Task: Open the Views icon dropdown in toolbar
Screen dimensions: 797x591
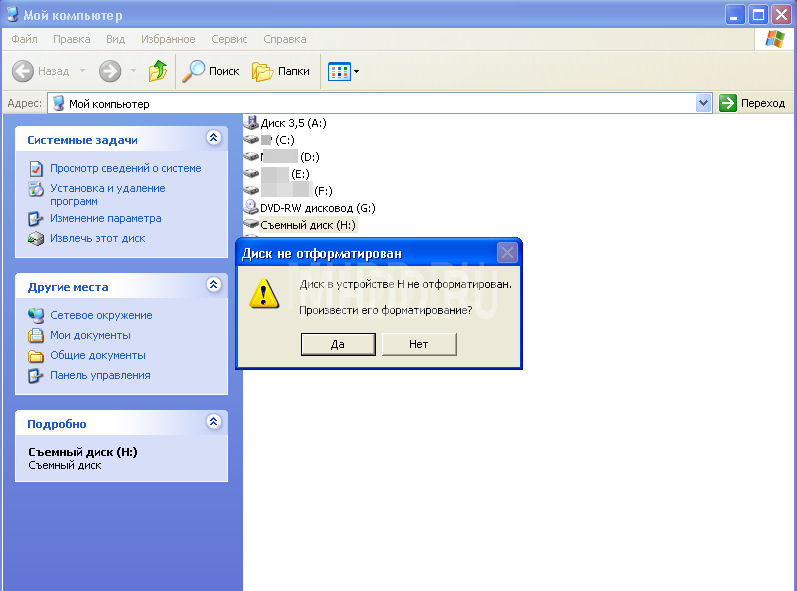Action: point(344,71)
